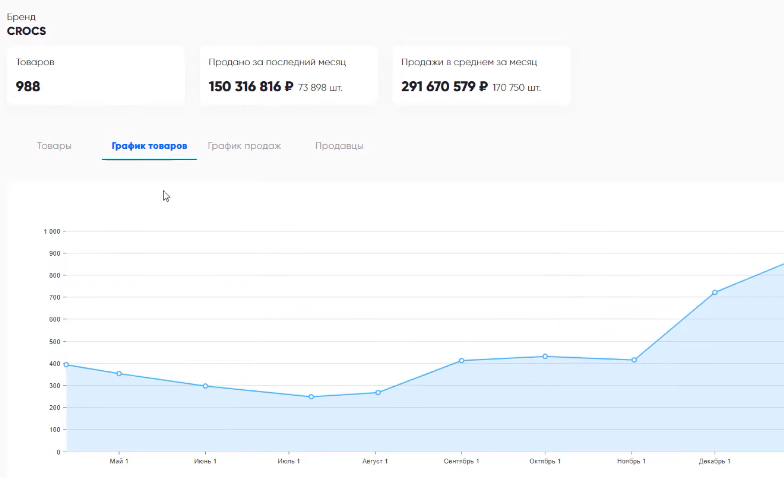Click the Август 1 axis label
The image size is (784, 477).
click(375, 461)
